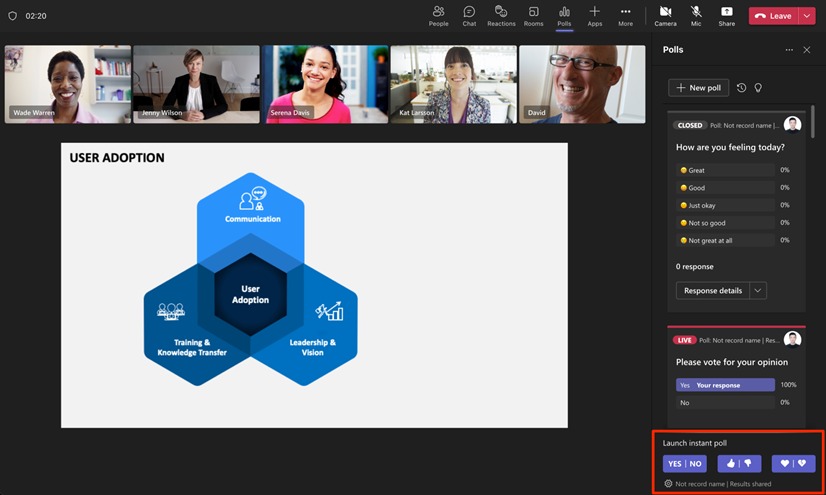Screen dimensions: 826x495
Task: Expand the Response details dropdown chevron
Action: 758,291
